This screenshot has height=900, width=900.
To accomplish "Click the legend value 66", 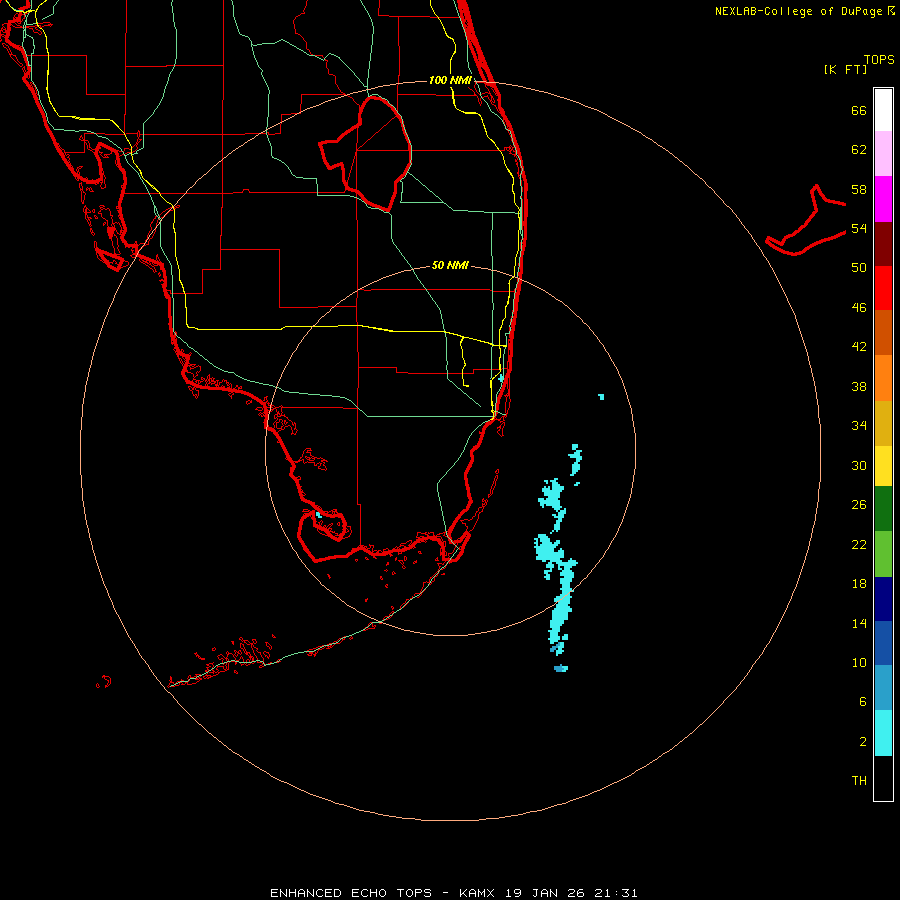I will 859,110.
